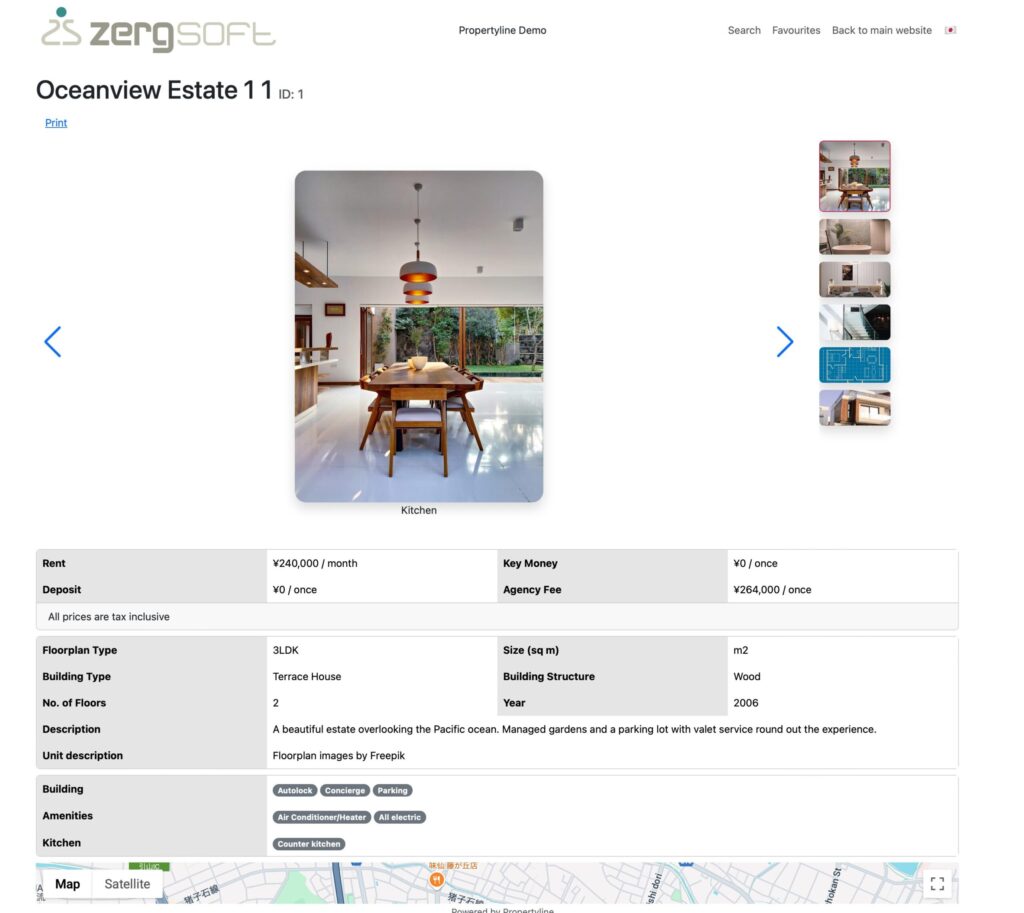This screenshot has width=1024, height=913.
Task: Click the 3LDK floorplan type value
Action: click(285, 650)
